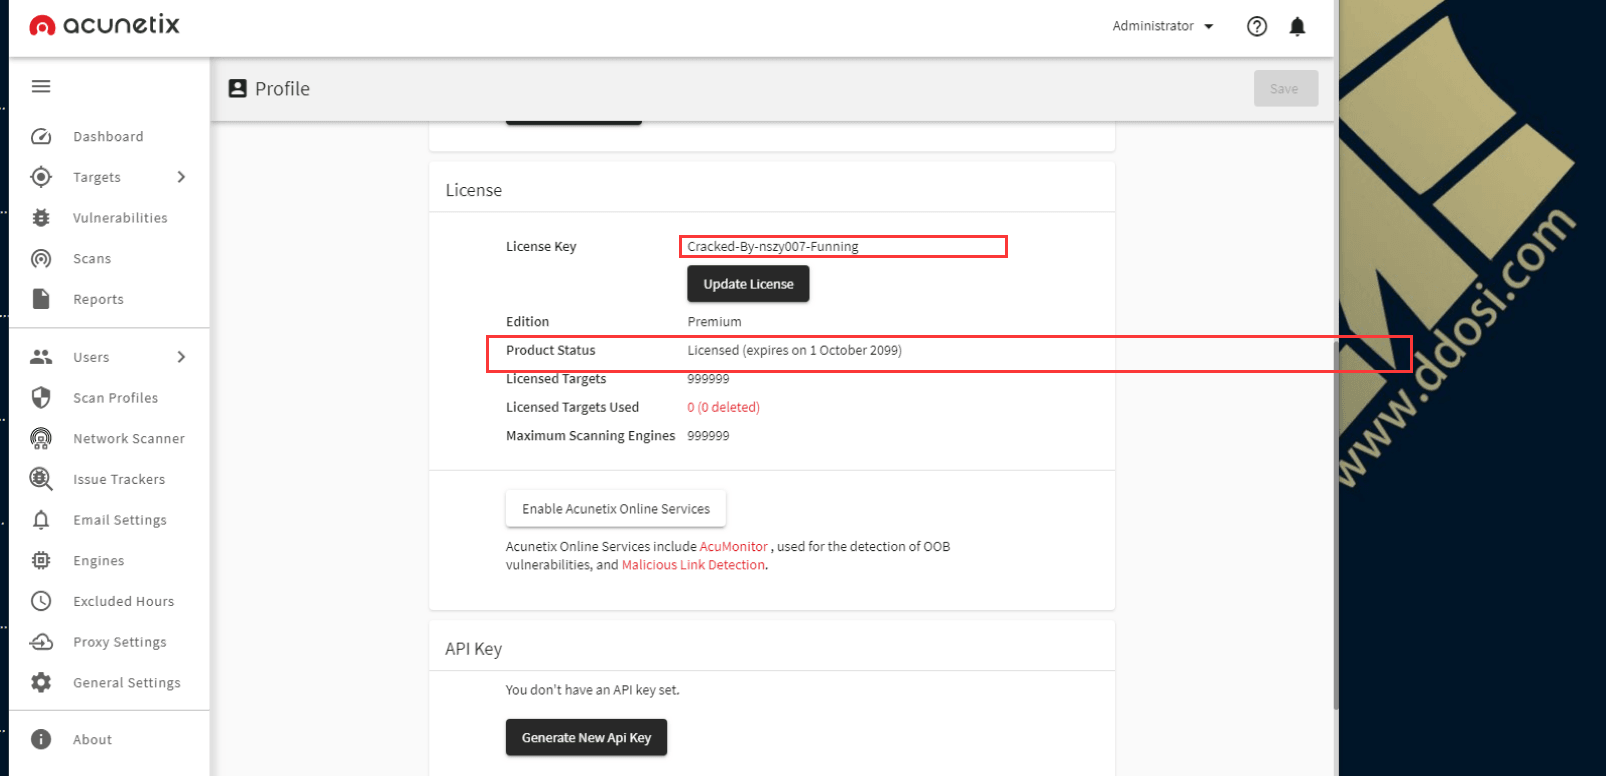This screenshot has height=776, width=1606.
Task: Click the 'API Key' section heading
Action: pyautogui.click(x=473, y=649)
